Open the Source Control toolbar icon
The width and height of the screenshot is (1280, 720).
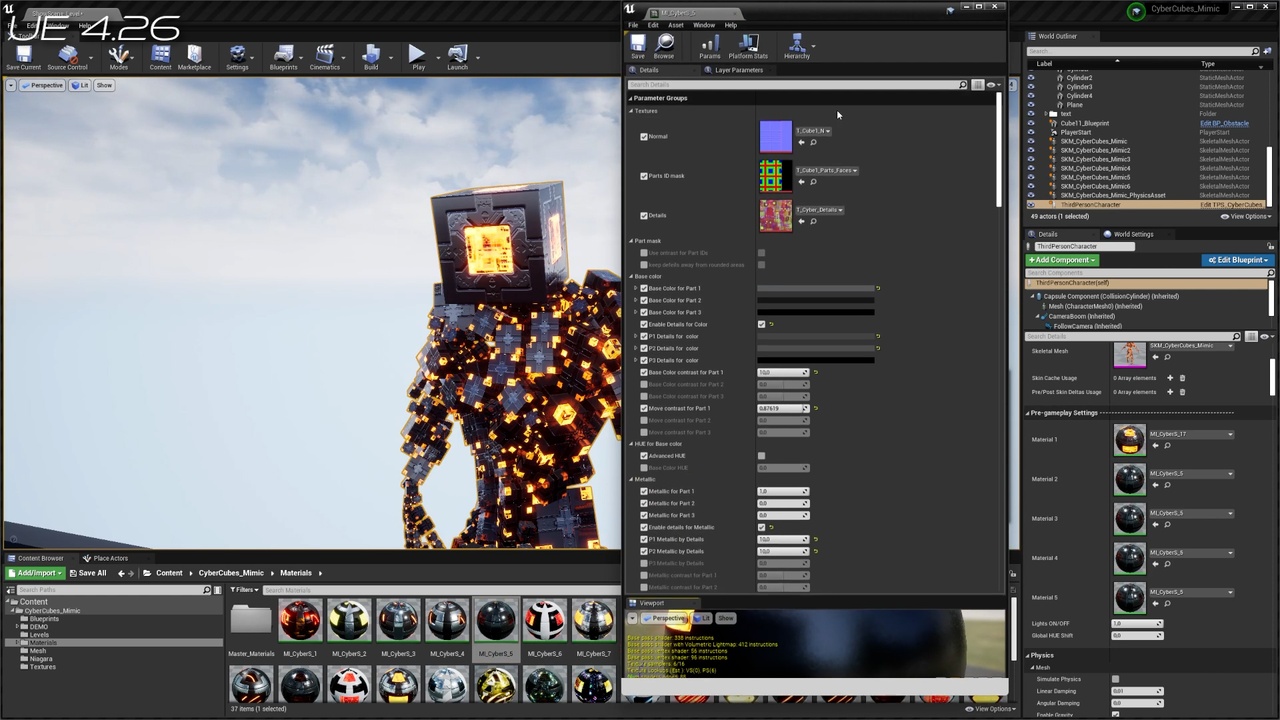[x=67, y=57]
